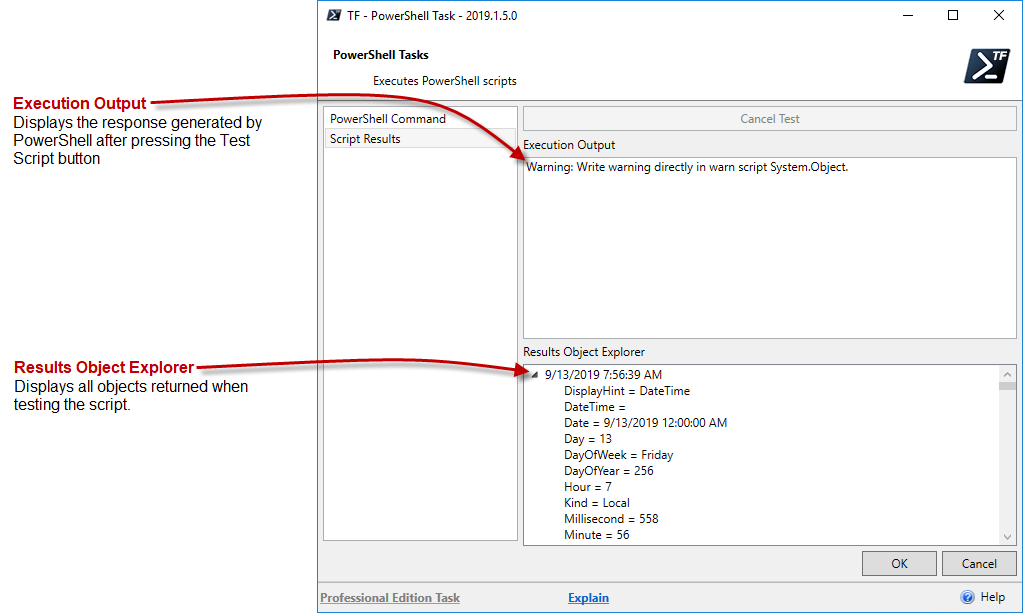Screen dimensions: 1023x613
Task: Select the Minute = 56 row
Action: [x=596, y=535]
